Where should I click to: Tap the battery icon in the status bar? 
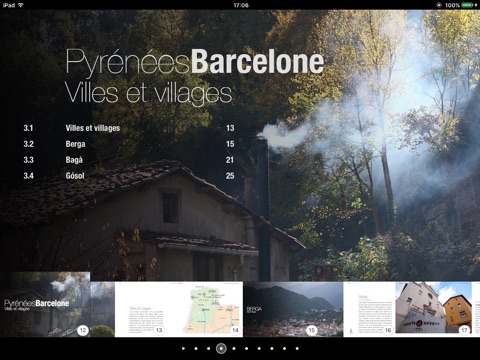pos(467,5)
